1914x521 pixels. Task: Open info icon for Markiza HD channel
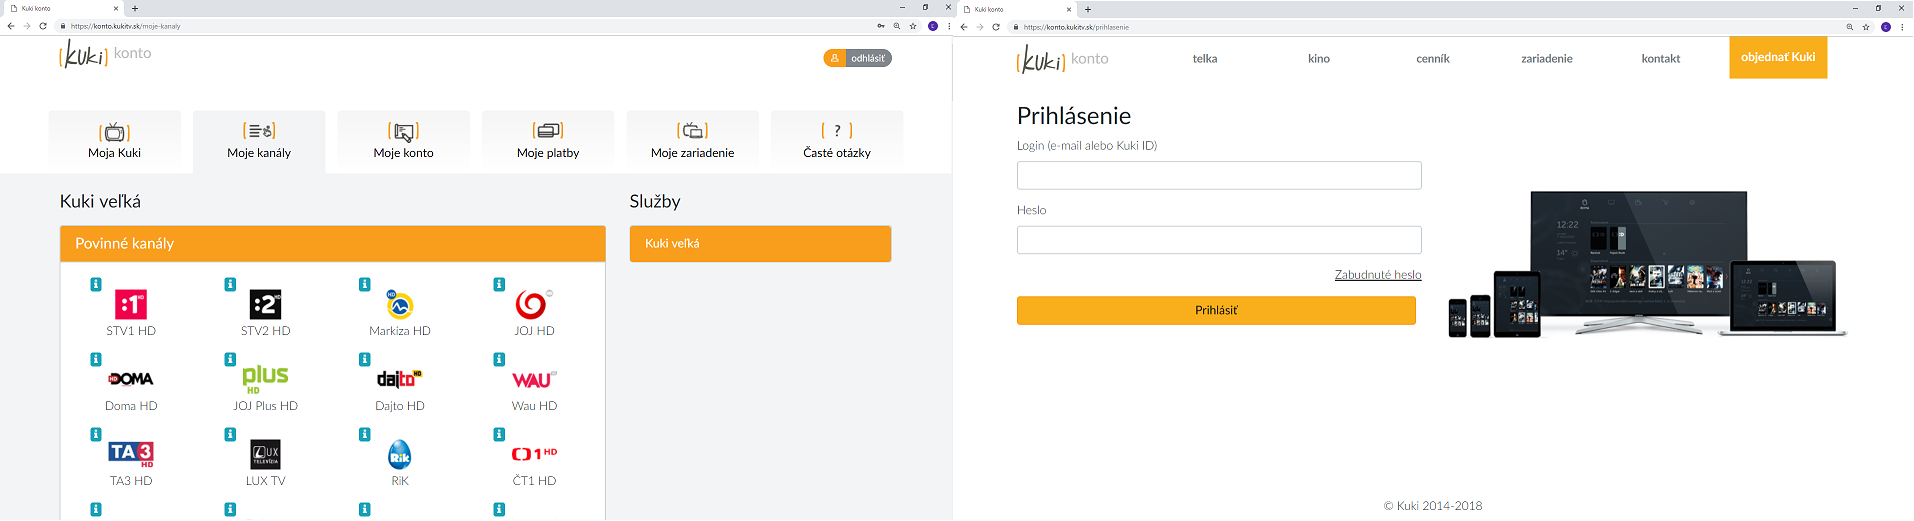pyautogui.click(x=365, y=285)
